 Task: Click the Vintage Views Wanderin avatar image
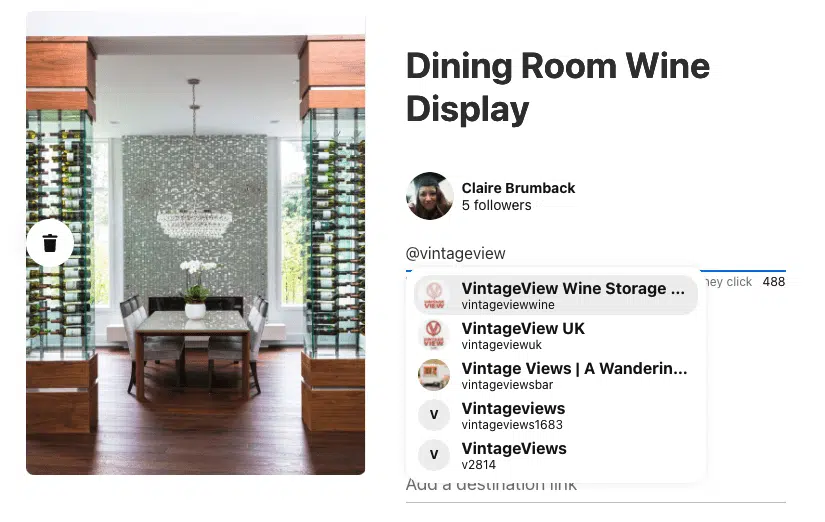[x=434, y=375]
